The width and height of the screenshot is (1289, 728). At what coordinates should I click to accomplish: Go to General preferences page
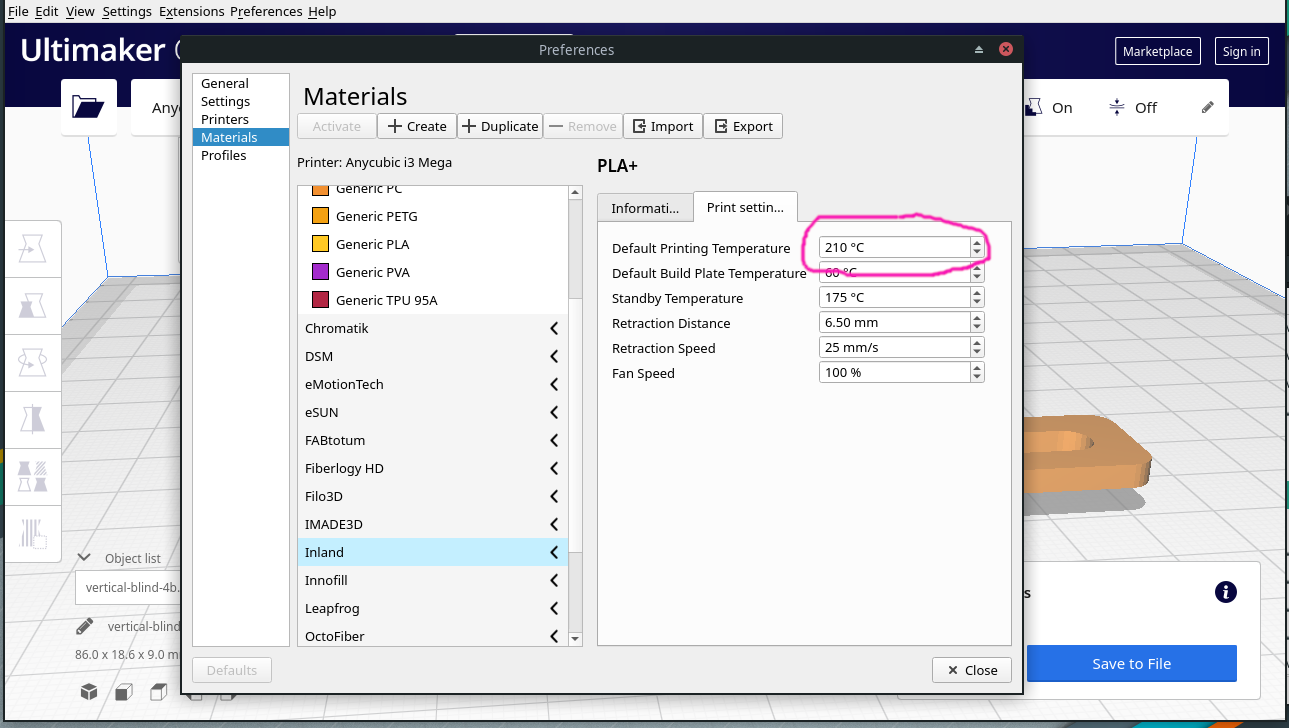tap(240, 83)
